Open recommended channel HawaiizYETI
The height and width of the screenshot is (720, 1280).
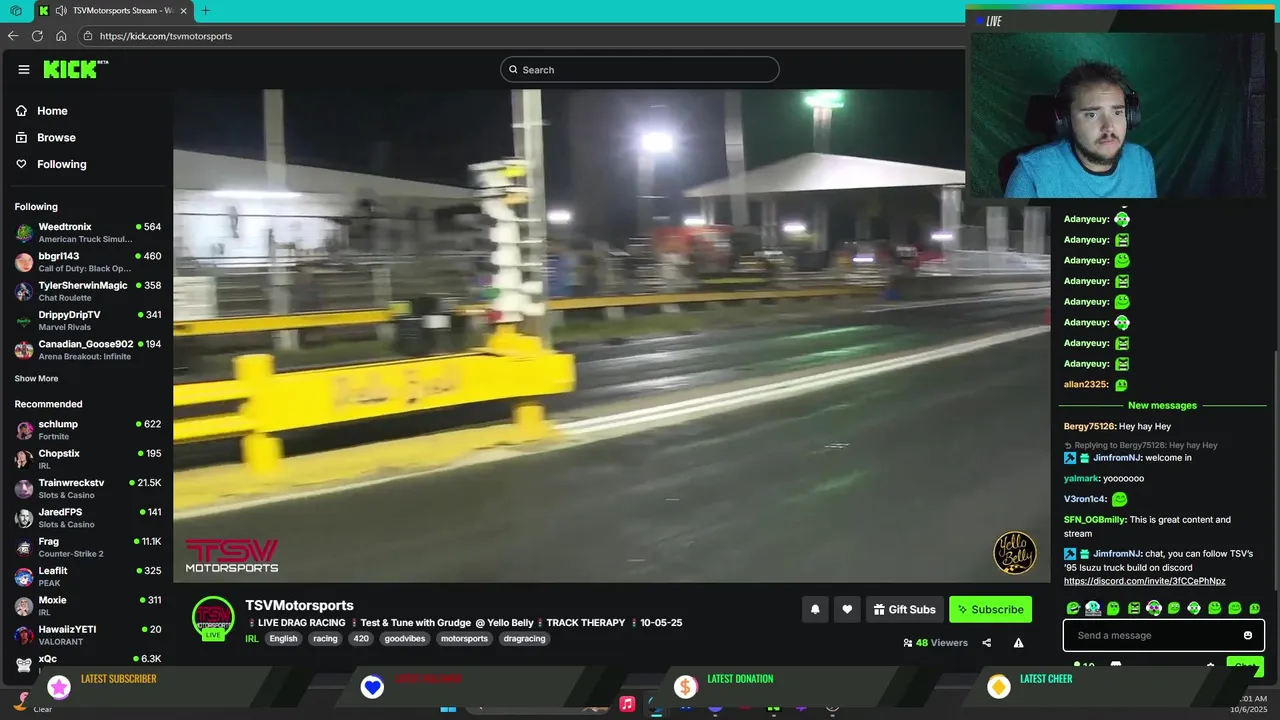[x=88, y=635]
